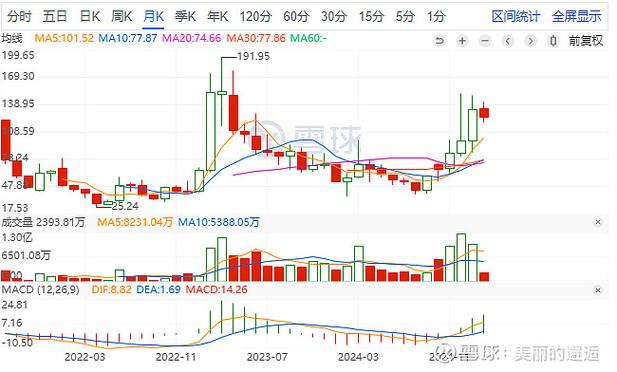The image size is (617, 372).
Task: Click the 24.81 MACD axis label
Action: click(15, 305)
